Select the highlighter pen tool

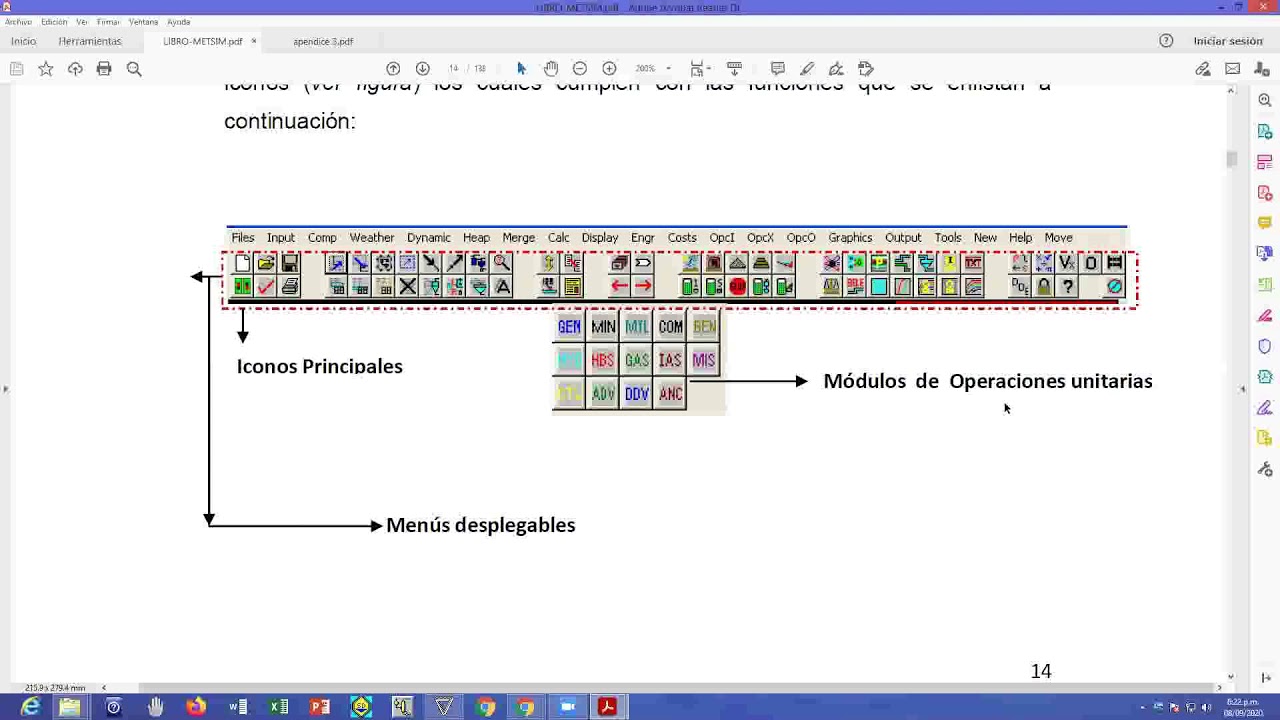807,68
